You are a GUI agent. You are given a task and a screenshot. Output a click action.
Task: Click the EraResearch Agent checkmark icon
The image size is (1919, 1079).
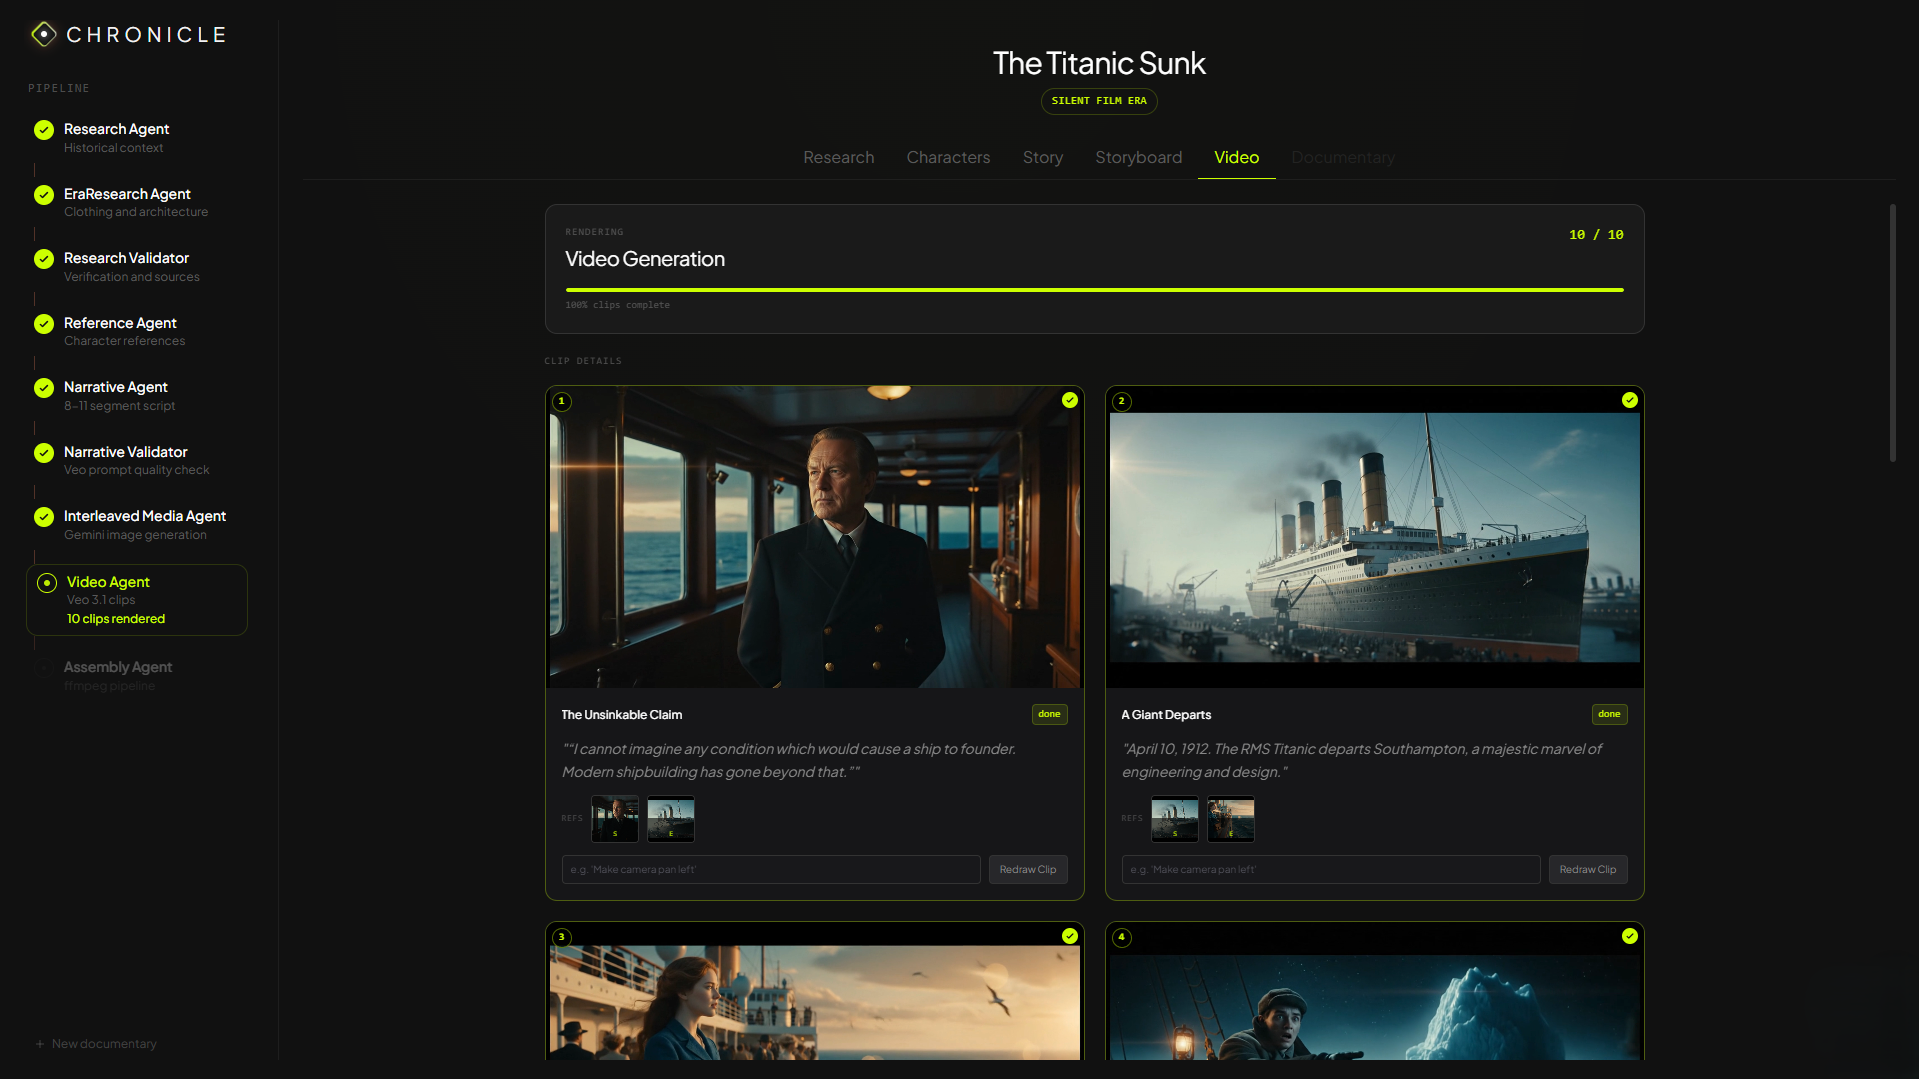pos(44,195)
